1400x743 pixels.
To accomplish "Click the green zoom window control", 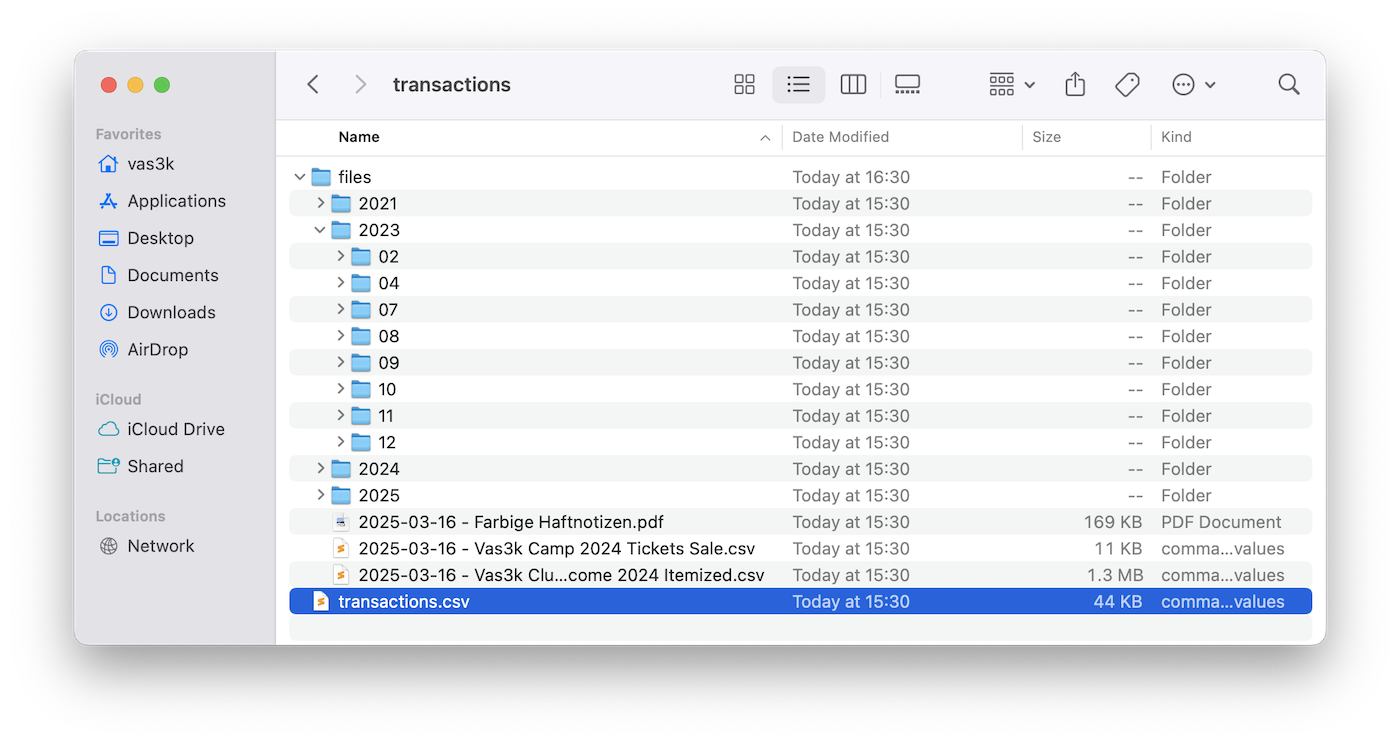I will 161,85.
